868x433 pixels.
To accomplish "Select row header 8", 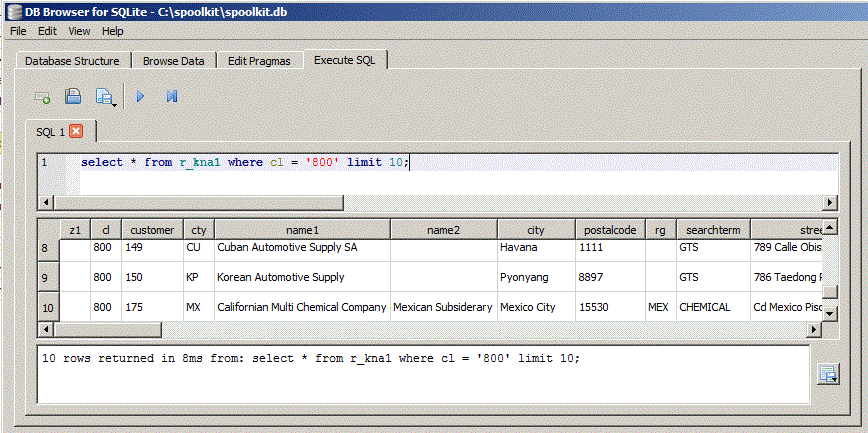I will [49, 249].
